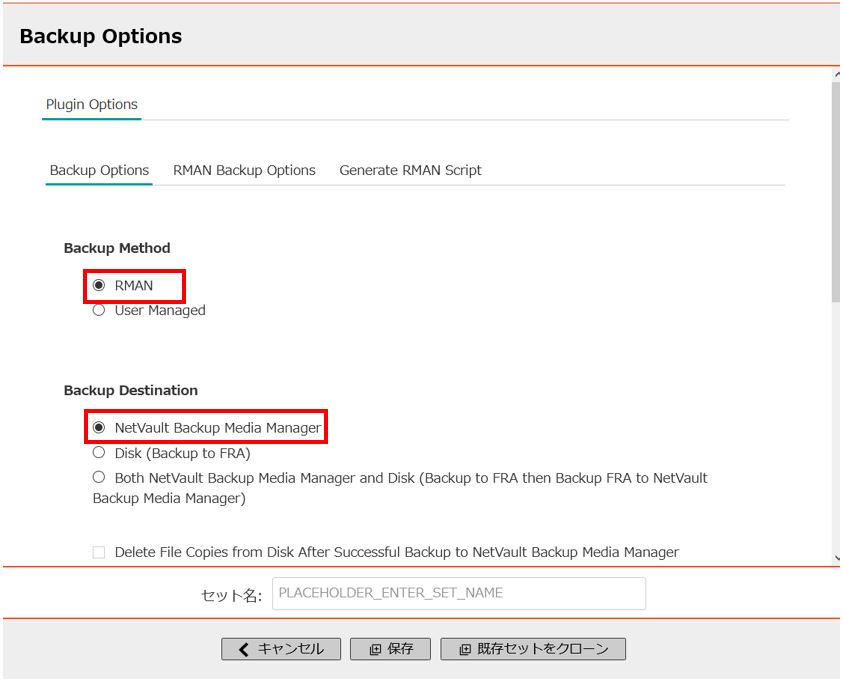
Task: Click the clone icon on 既存セットをクローン
Action: [x=465, y=649]
